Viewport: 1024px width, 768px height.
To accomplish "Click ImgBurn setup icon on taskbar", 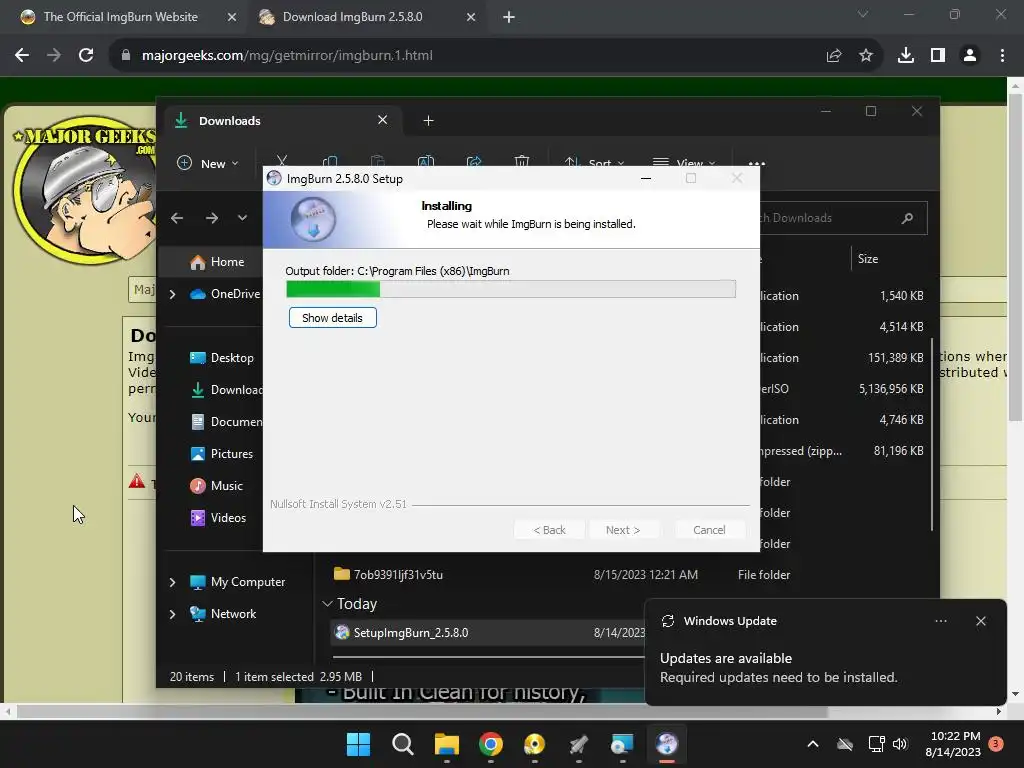I will click(667, 744).
